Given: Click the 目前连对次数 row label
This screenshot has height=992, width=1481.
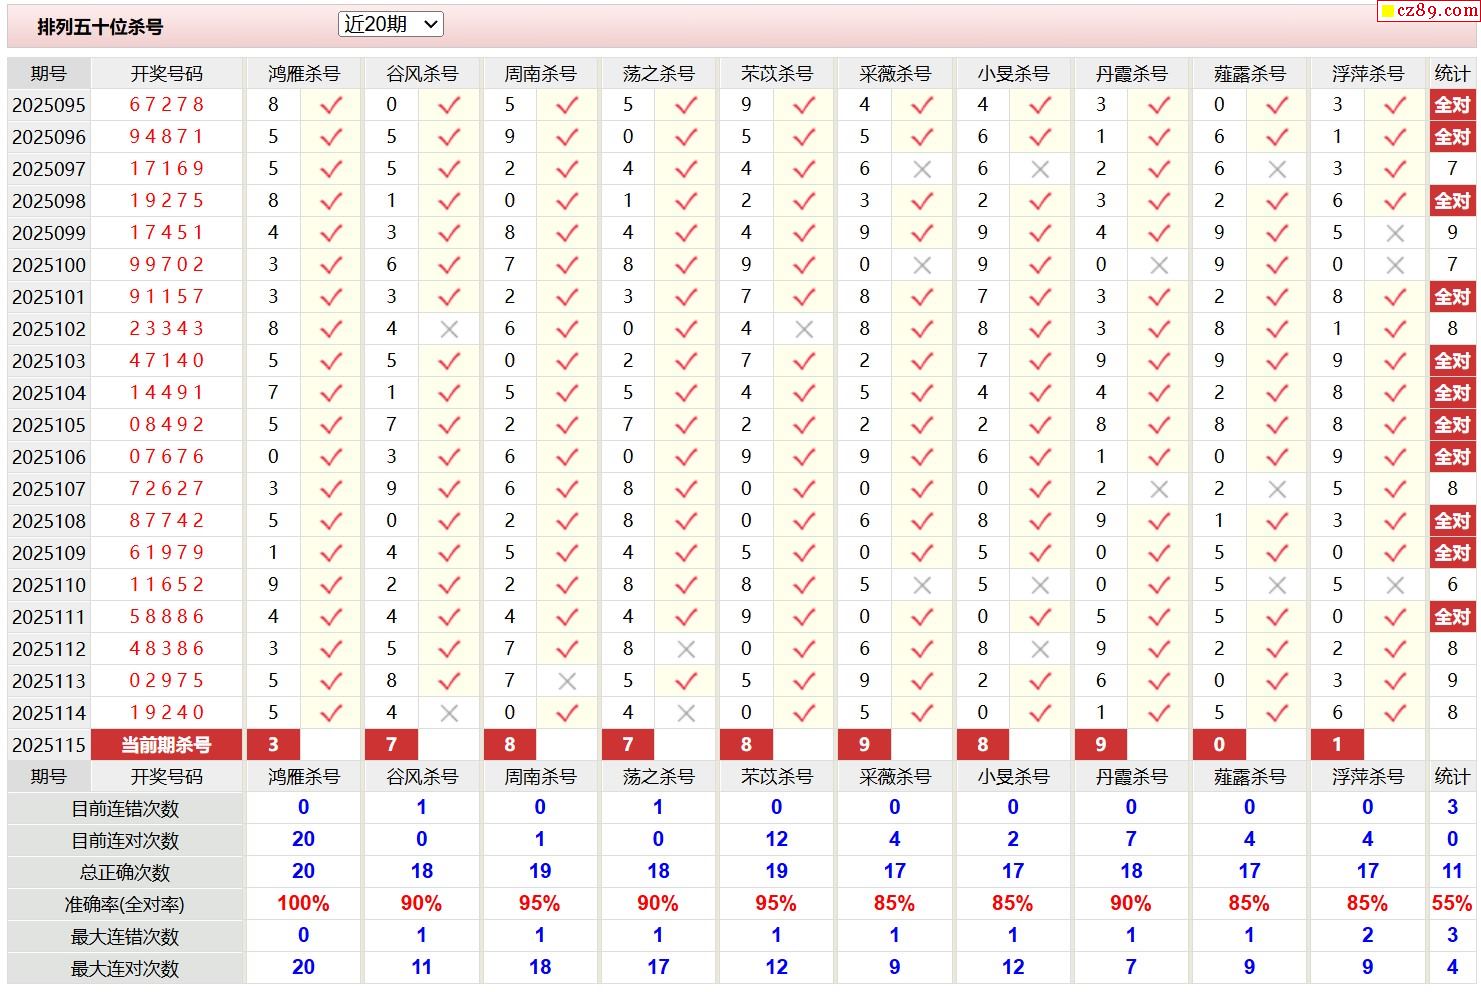Looking at the screenshot, I should [125, 841].
